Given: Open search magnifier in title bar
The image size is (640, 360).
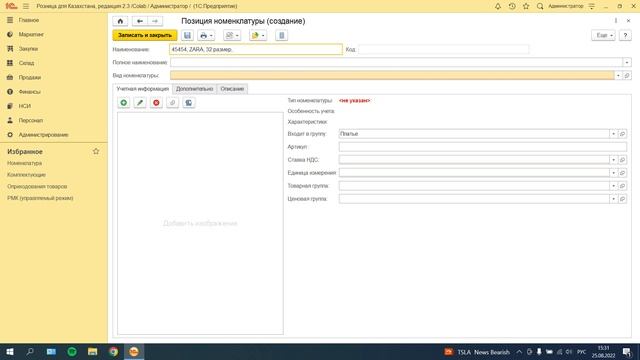Looking at the screenshot, I should click(x=540, y=6).
